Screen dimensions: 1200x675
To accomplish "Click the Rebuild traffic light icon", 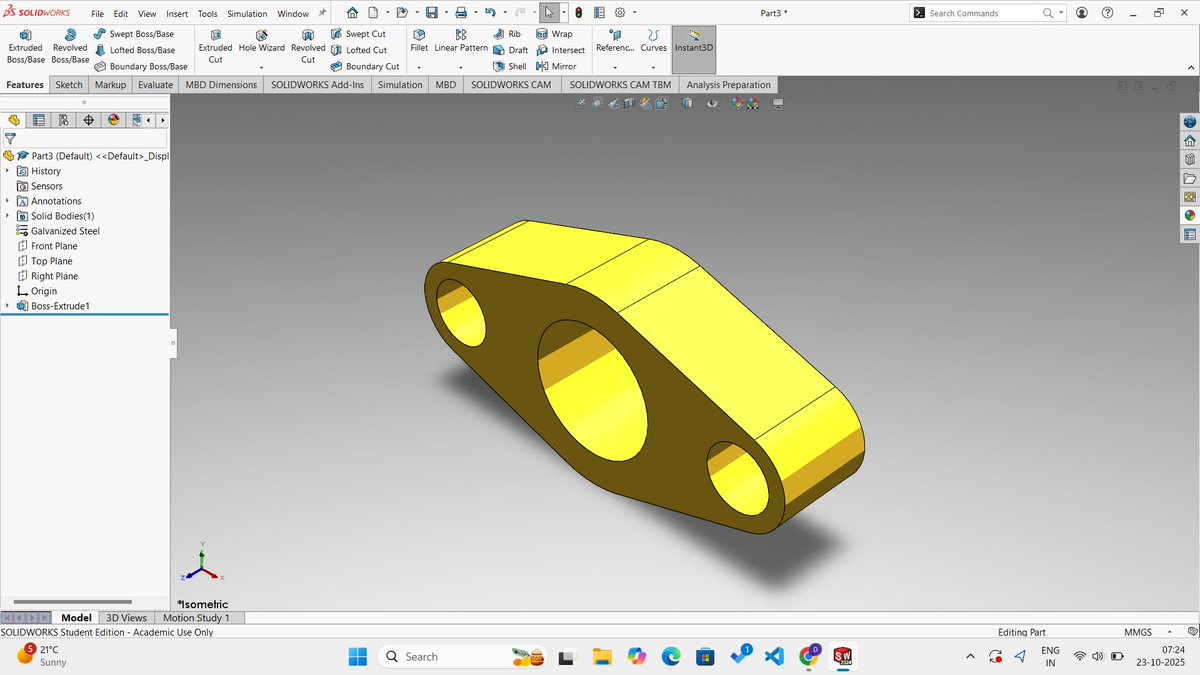I will 579,13.
